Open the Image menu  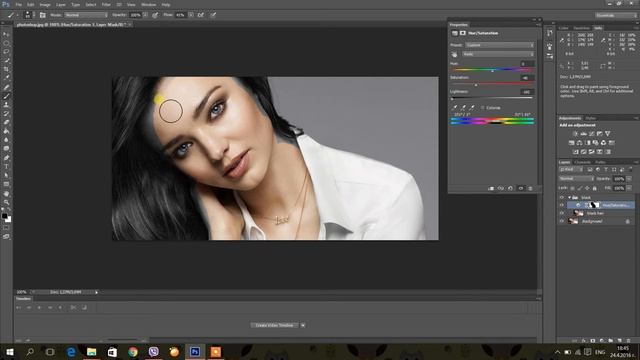tap(45, 4)
